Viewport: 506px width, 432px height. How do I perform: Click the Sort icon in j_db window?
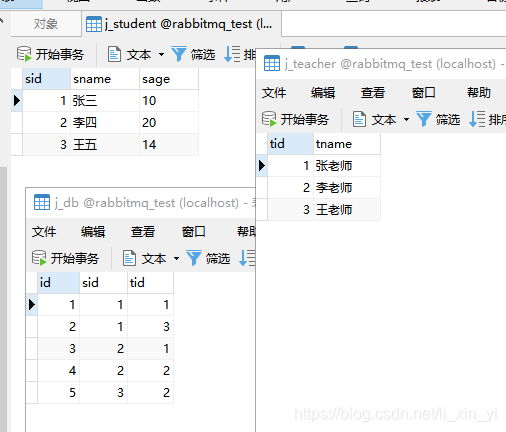coord(247,258)
